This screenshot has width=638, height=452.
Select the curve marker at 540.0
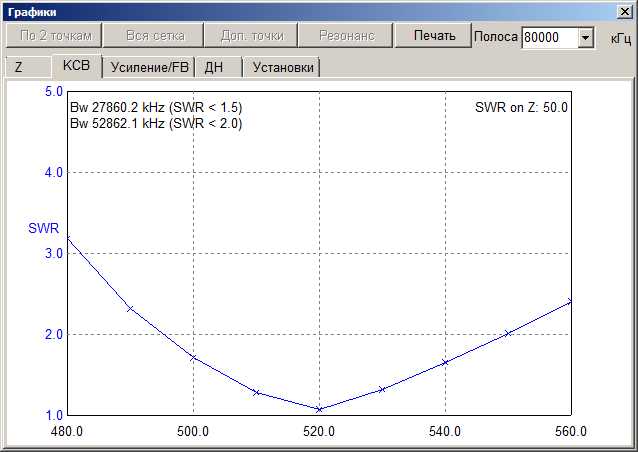[x=445, y=362]
